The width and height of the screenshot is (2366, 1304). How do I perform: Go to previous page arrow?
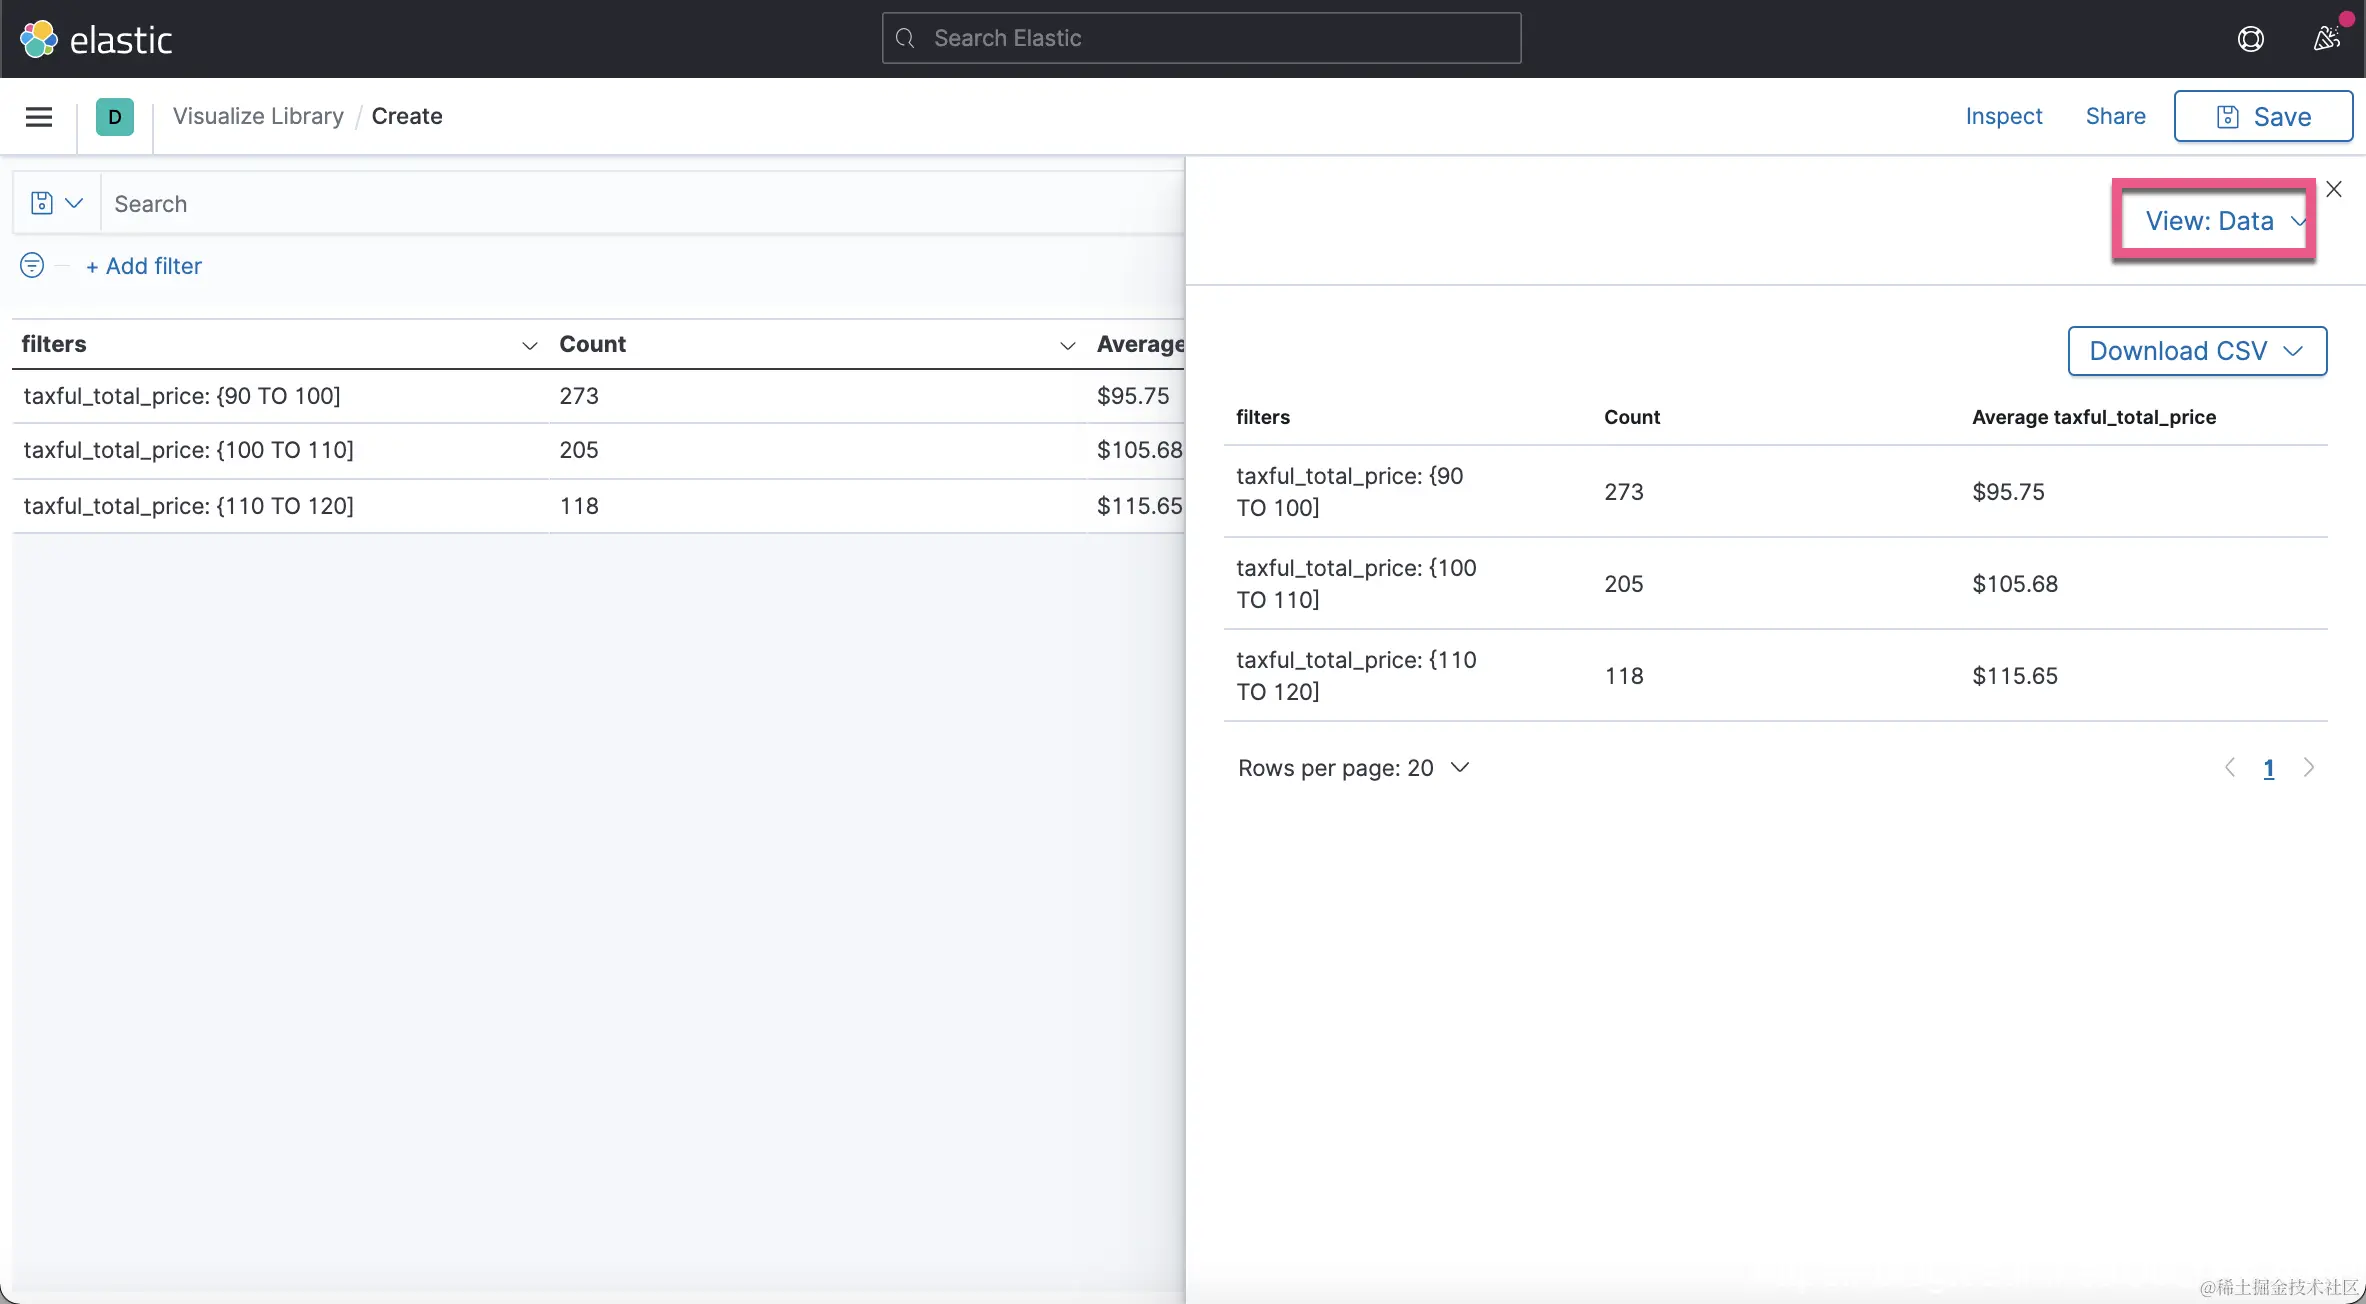pos(2230,767)
